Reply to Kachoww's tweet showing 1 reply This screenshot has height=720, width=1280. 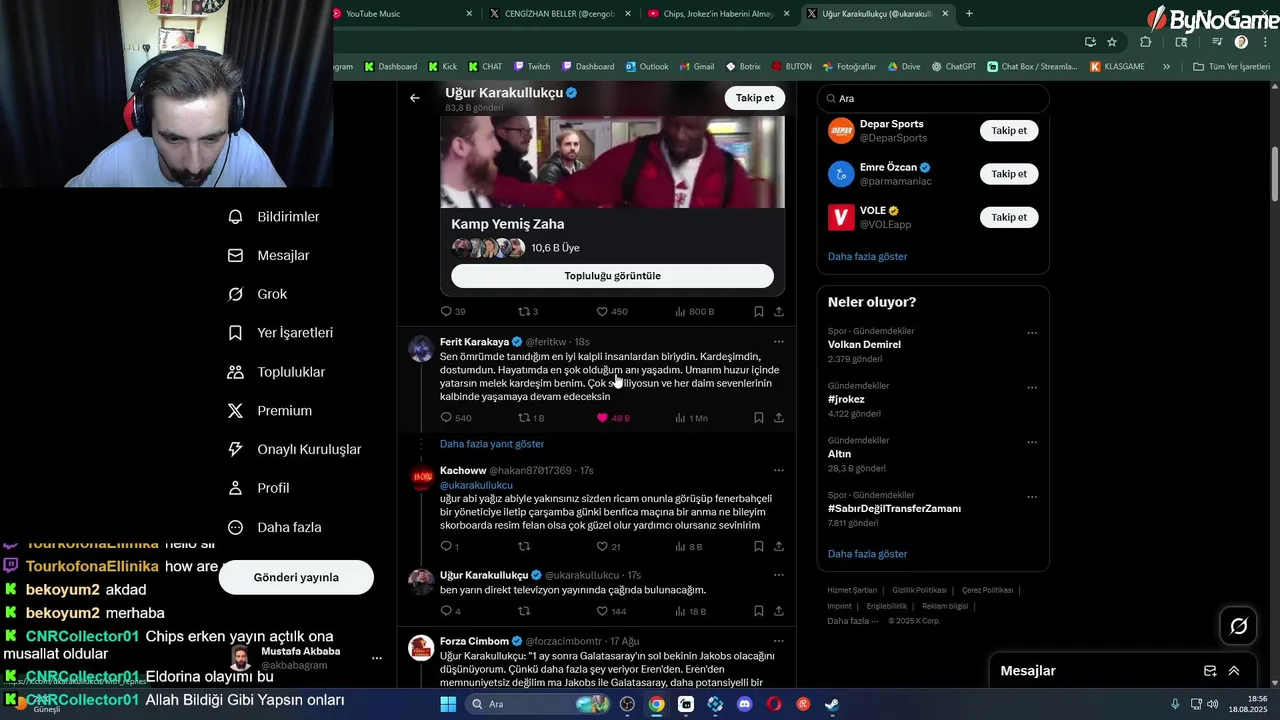pyautogui.click(x=450, y=547)
